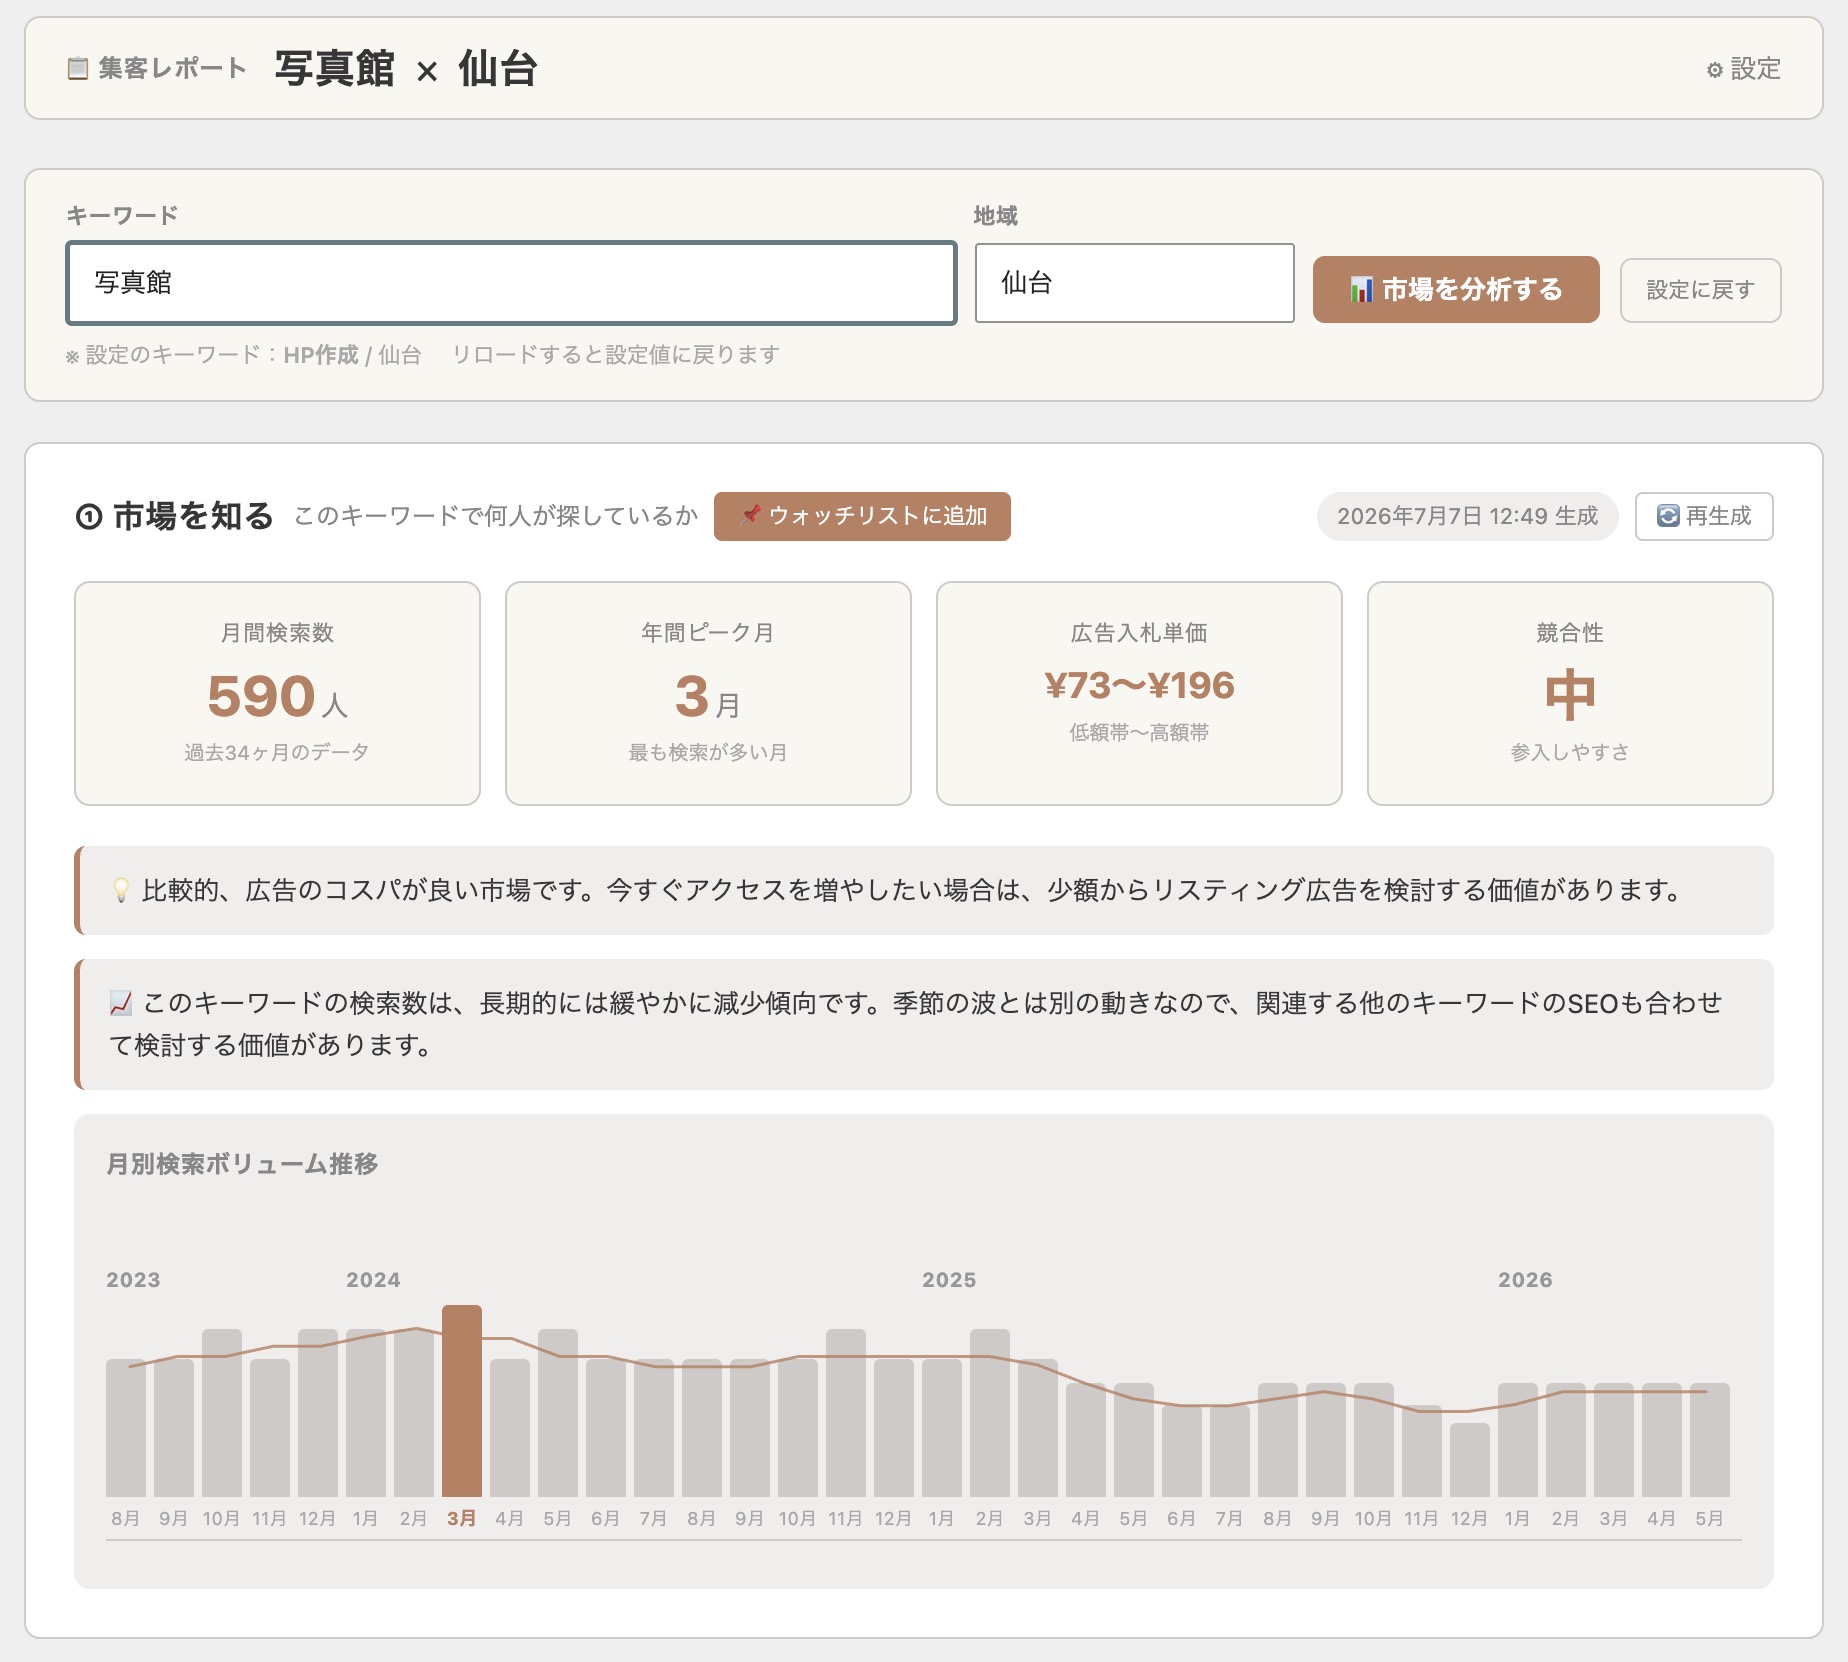Viewport: 1848px width, 1662px height.
Task: Click the trend chart icon in the SEO insight
Action: click(x=121, y=1002)
